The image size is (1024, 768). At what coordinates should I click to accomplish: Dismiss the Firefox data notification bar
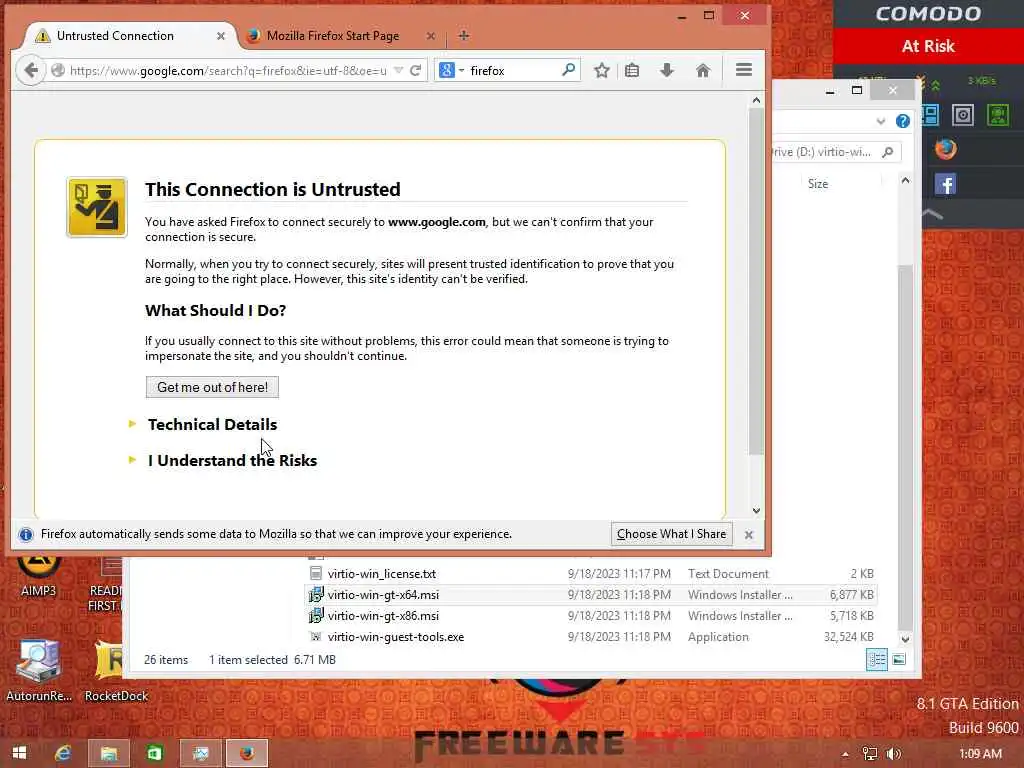[x=749, y=535]
